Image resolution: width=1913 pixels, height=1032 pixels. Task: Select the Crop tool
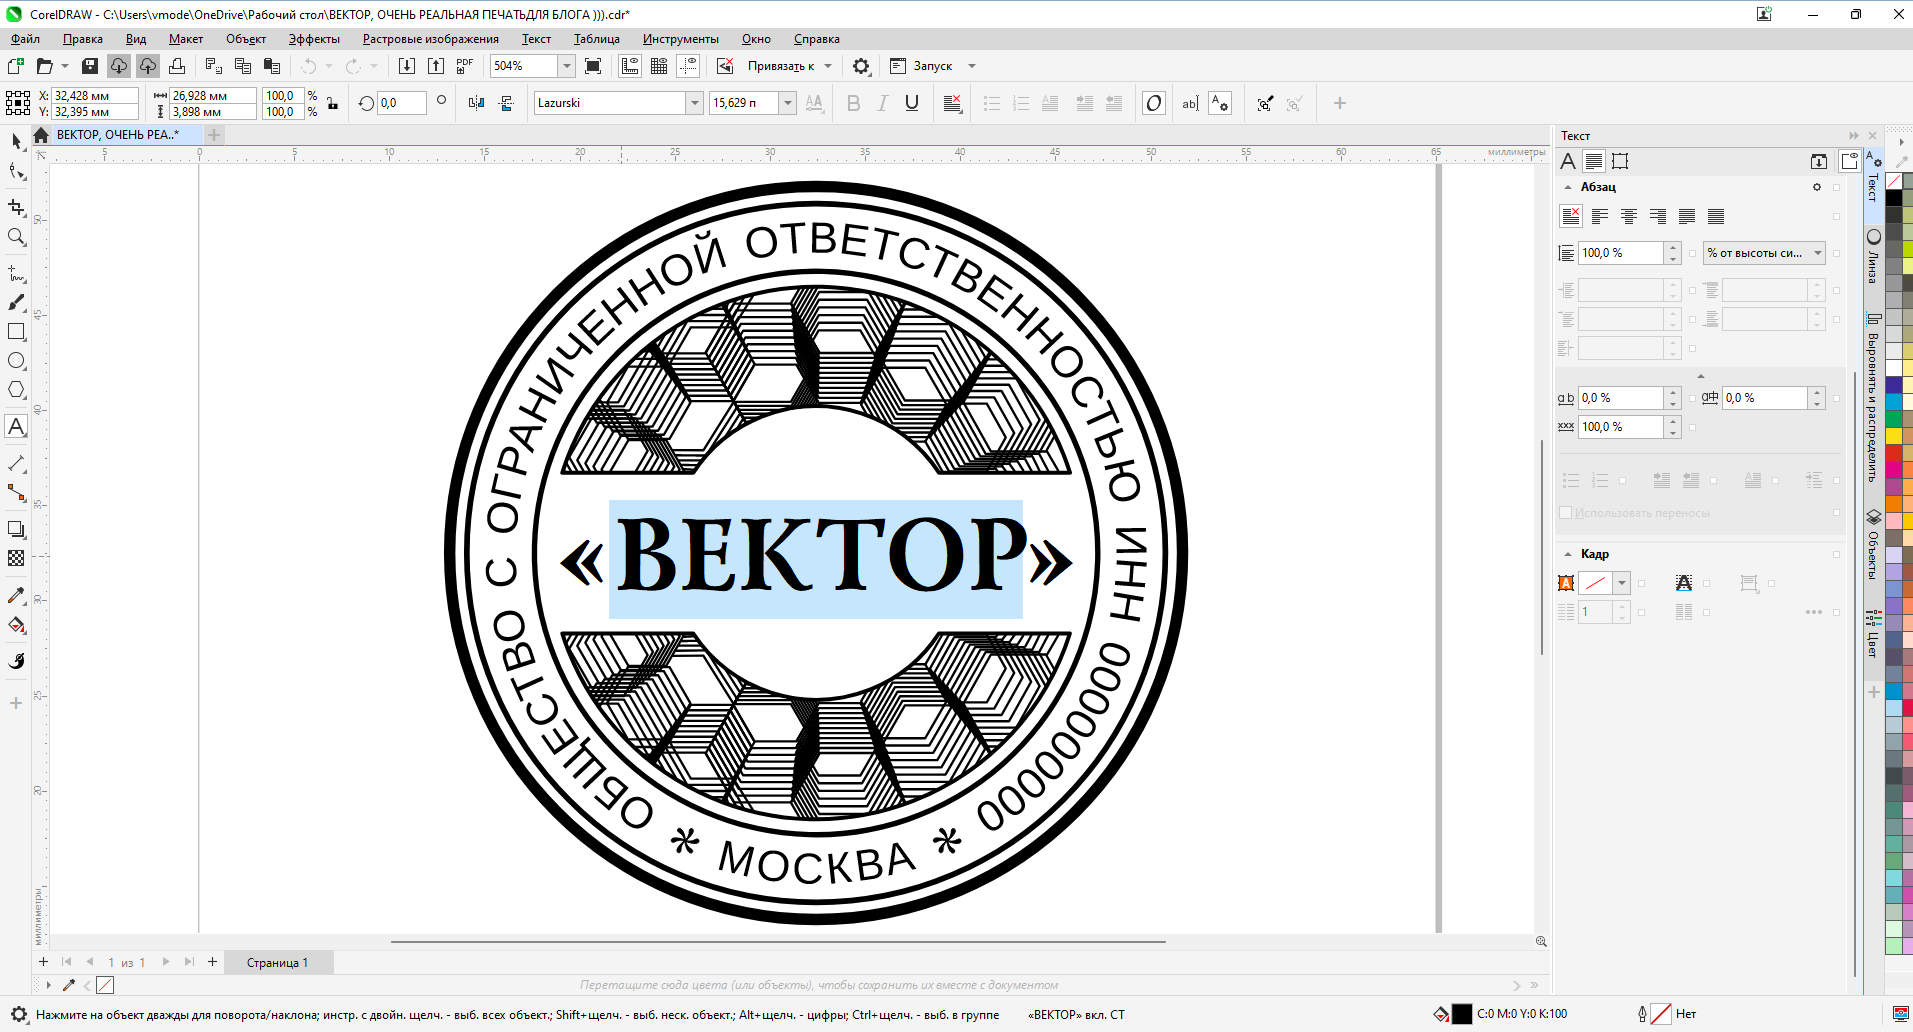click(16, 207)
